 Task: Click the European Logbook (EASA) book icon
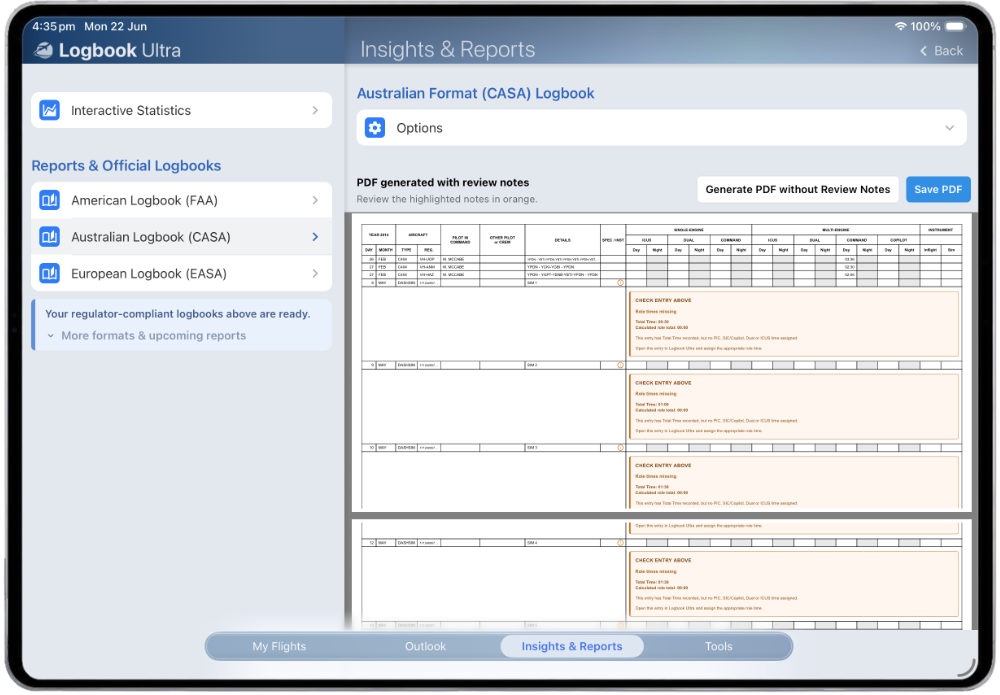pyautogui.click(x=50, y=274)
